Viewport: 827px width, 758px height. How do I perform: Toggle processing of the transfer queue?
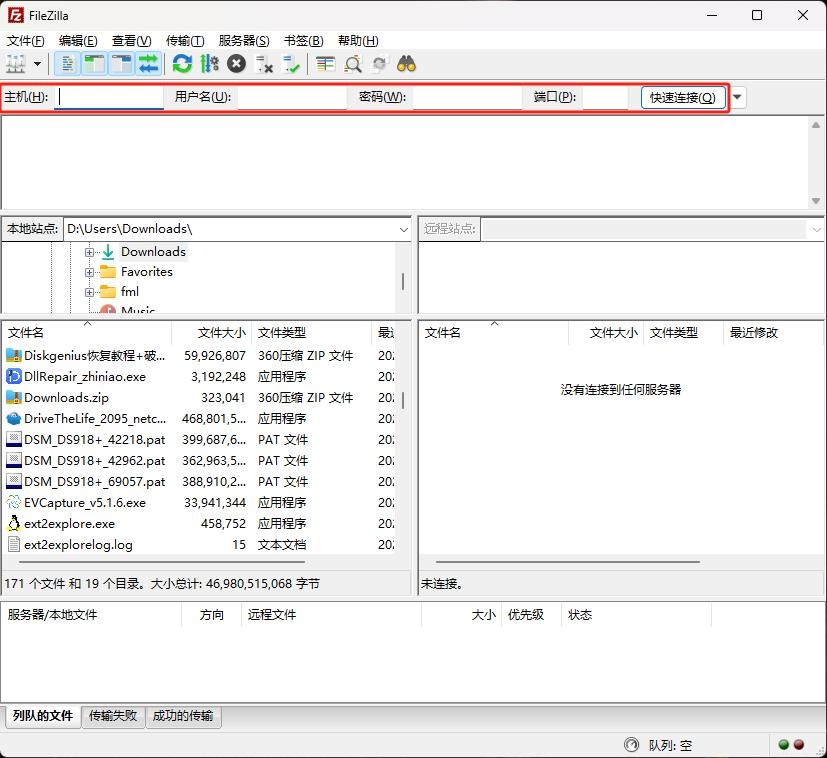pyautogui.click(x=209, y=64)
